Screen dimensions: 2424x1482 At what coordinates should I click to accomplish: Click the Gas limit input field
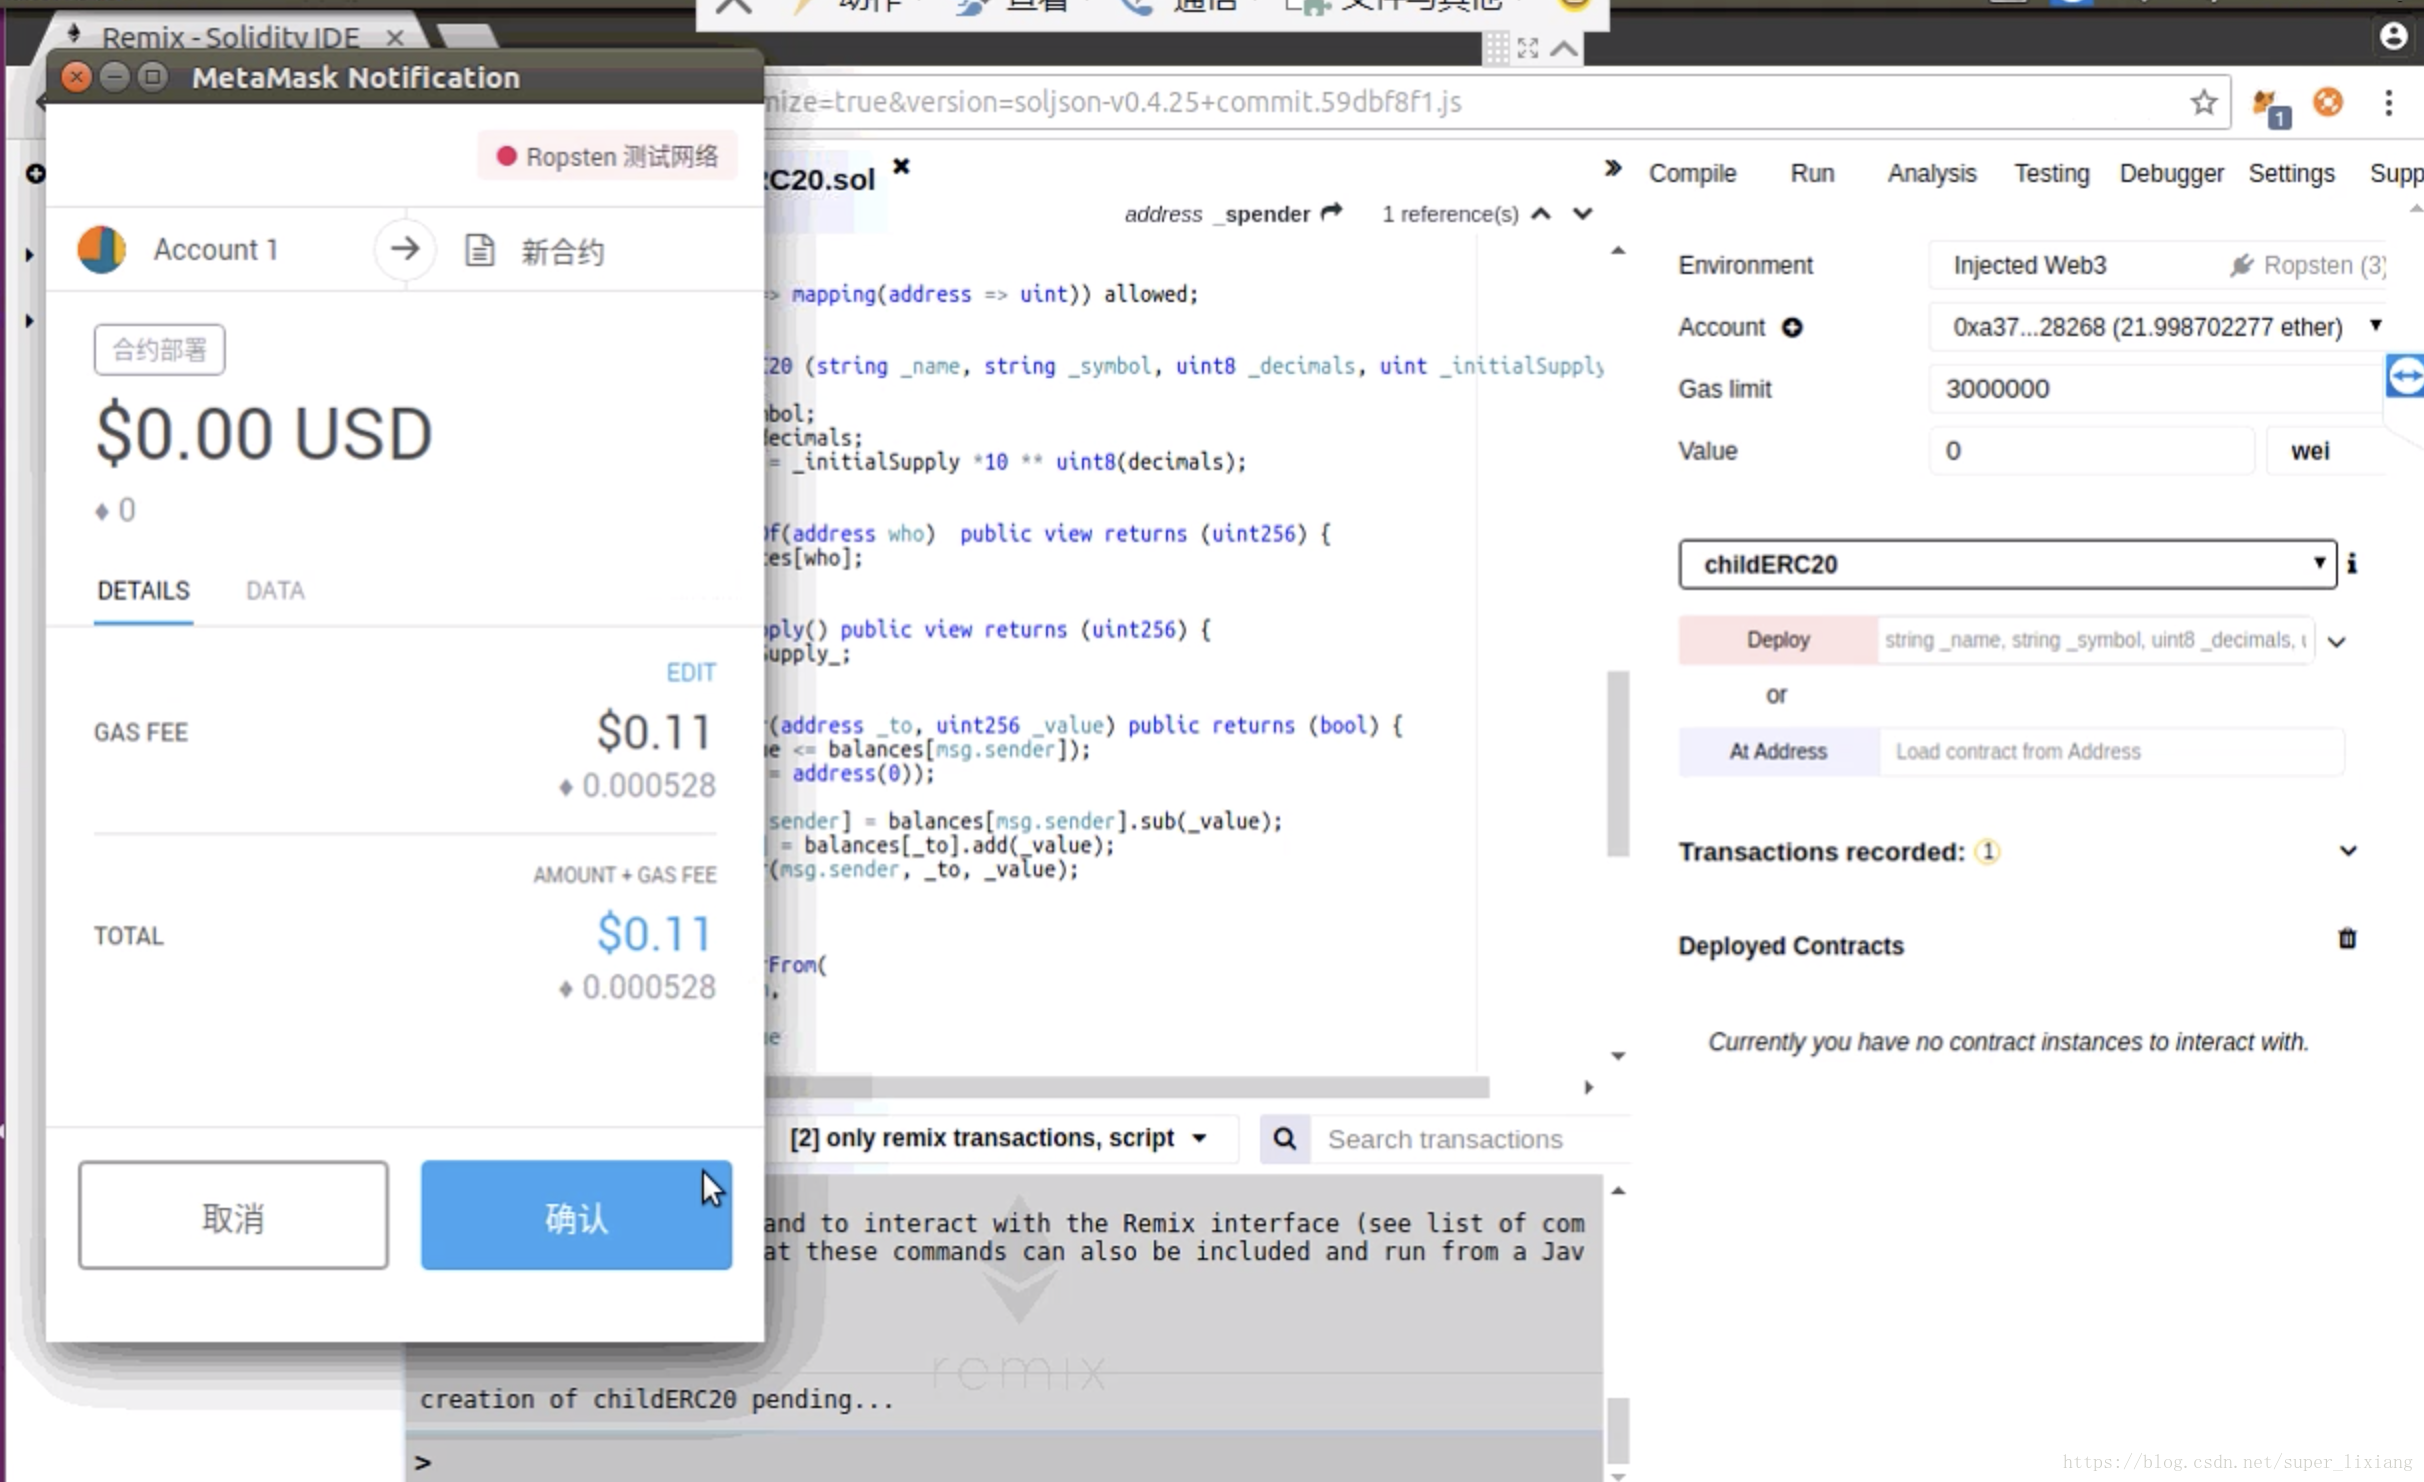2157,388
